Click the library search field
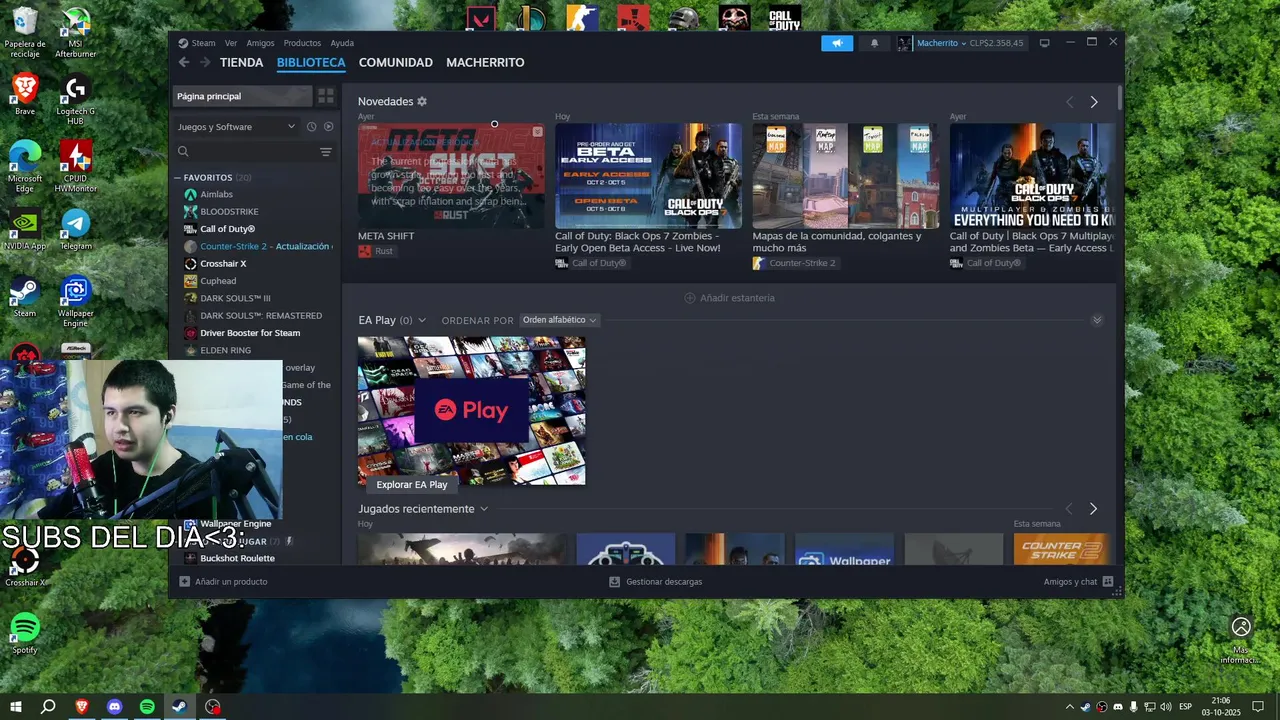The height and width of the screenshot is (720, 1280). coord(246,152)
